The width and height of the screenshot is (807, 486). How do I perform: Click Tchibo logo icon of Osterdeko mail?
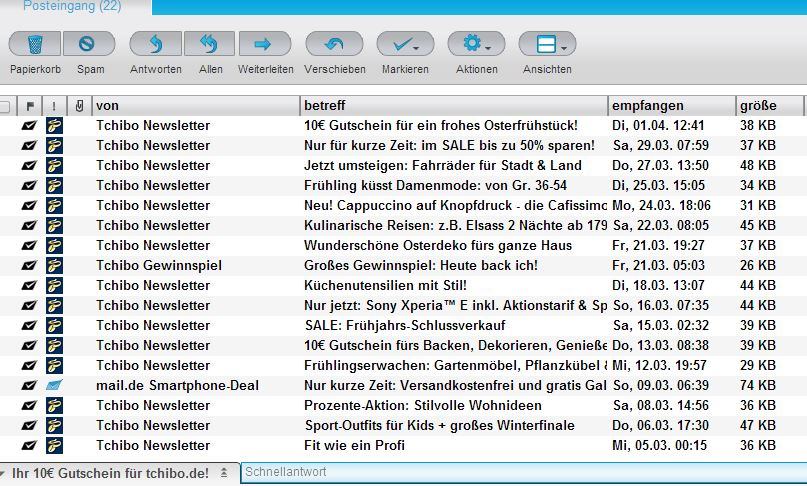(55, 246)
